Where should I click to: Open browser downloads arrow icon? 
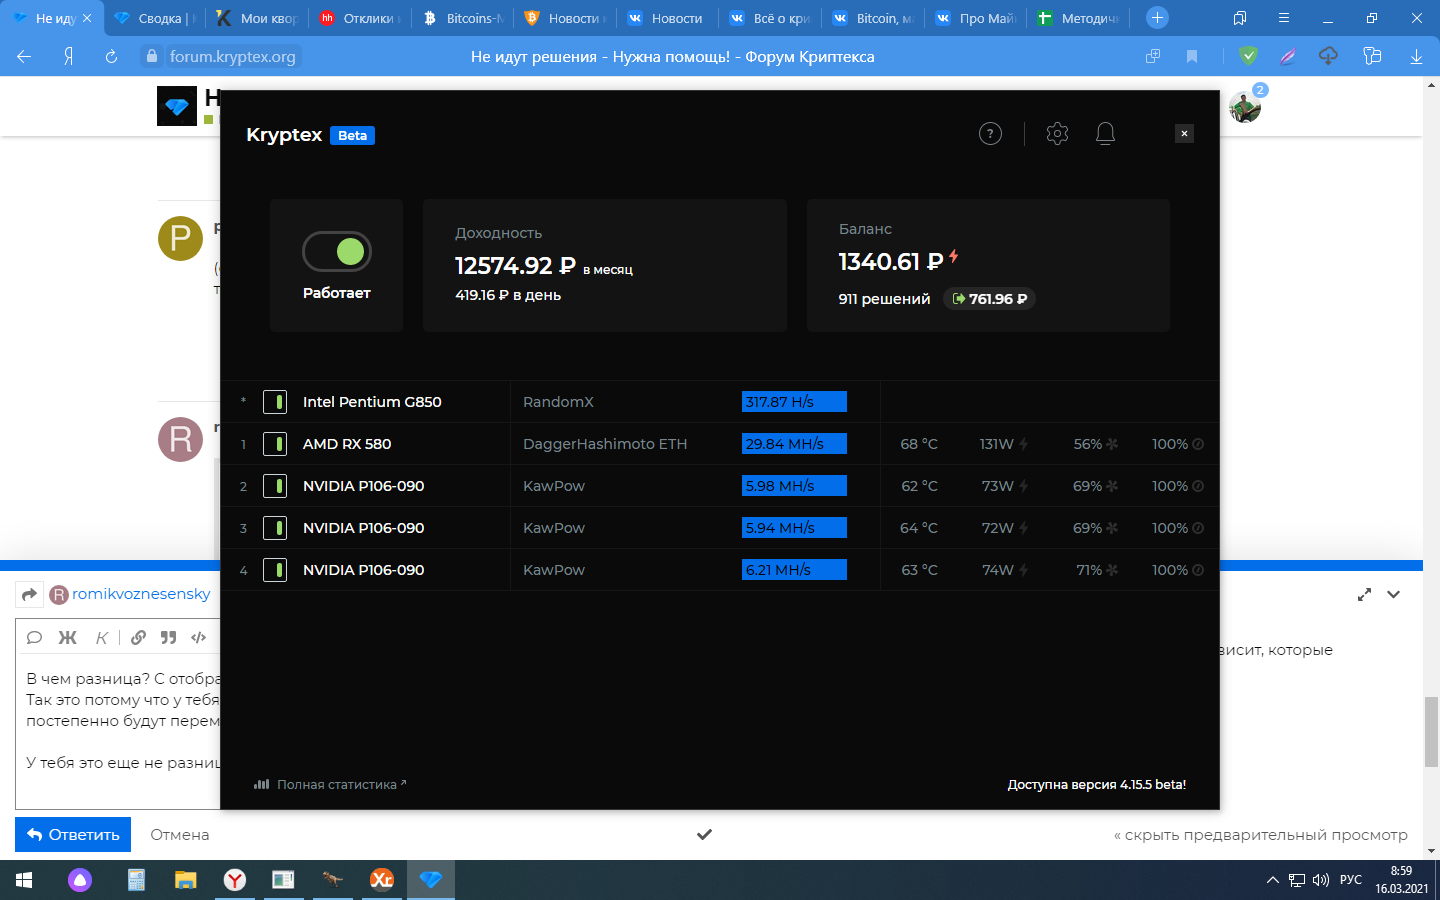pyautogui.click(x=1416, y=57)
